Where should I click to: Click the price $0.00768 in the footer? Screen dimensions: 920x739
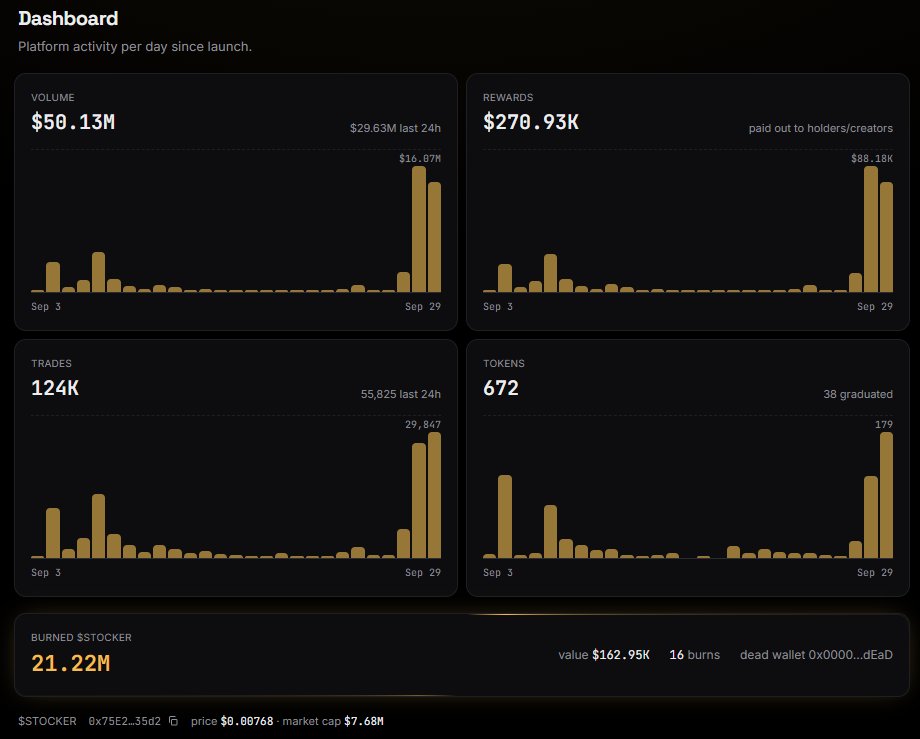tap(246, 721)
